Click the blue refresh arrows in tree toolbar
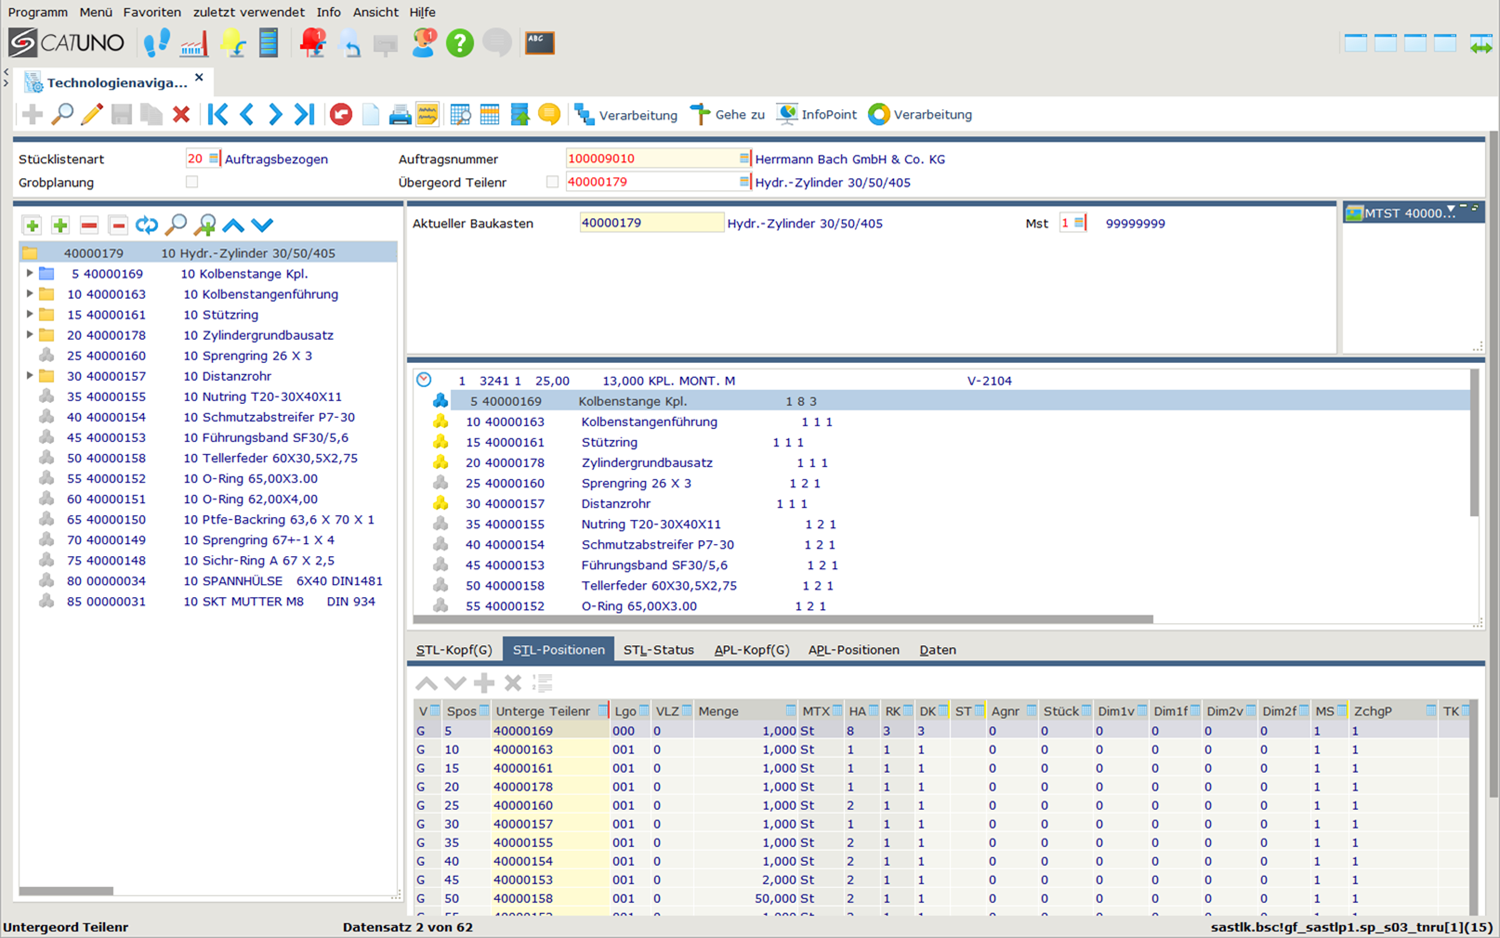 click(147, 225)
